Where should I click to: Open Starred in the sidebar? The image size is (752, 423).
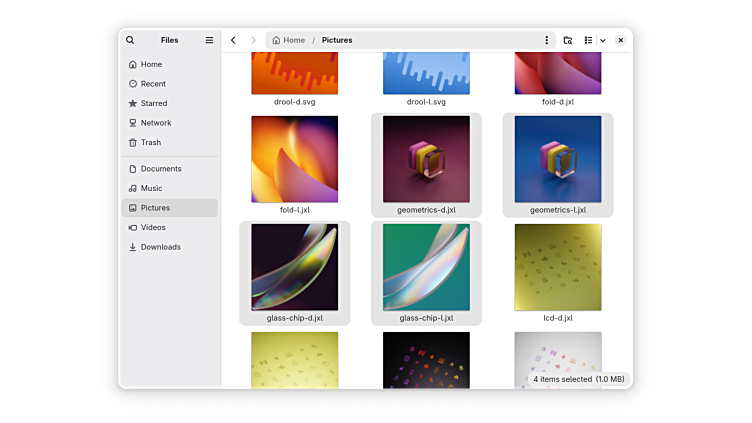[x=153, y=103]
